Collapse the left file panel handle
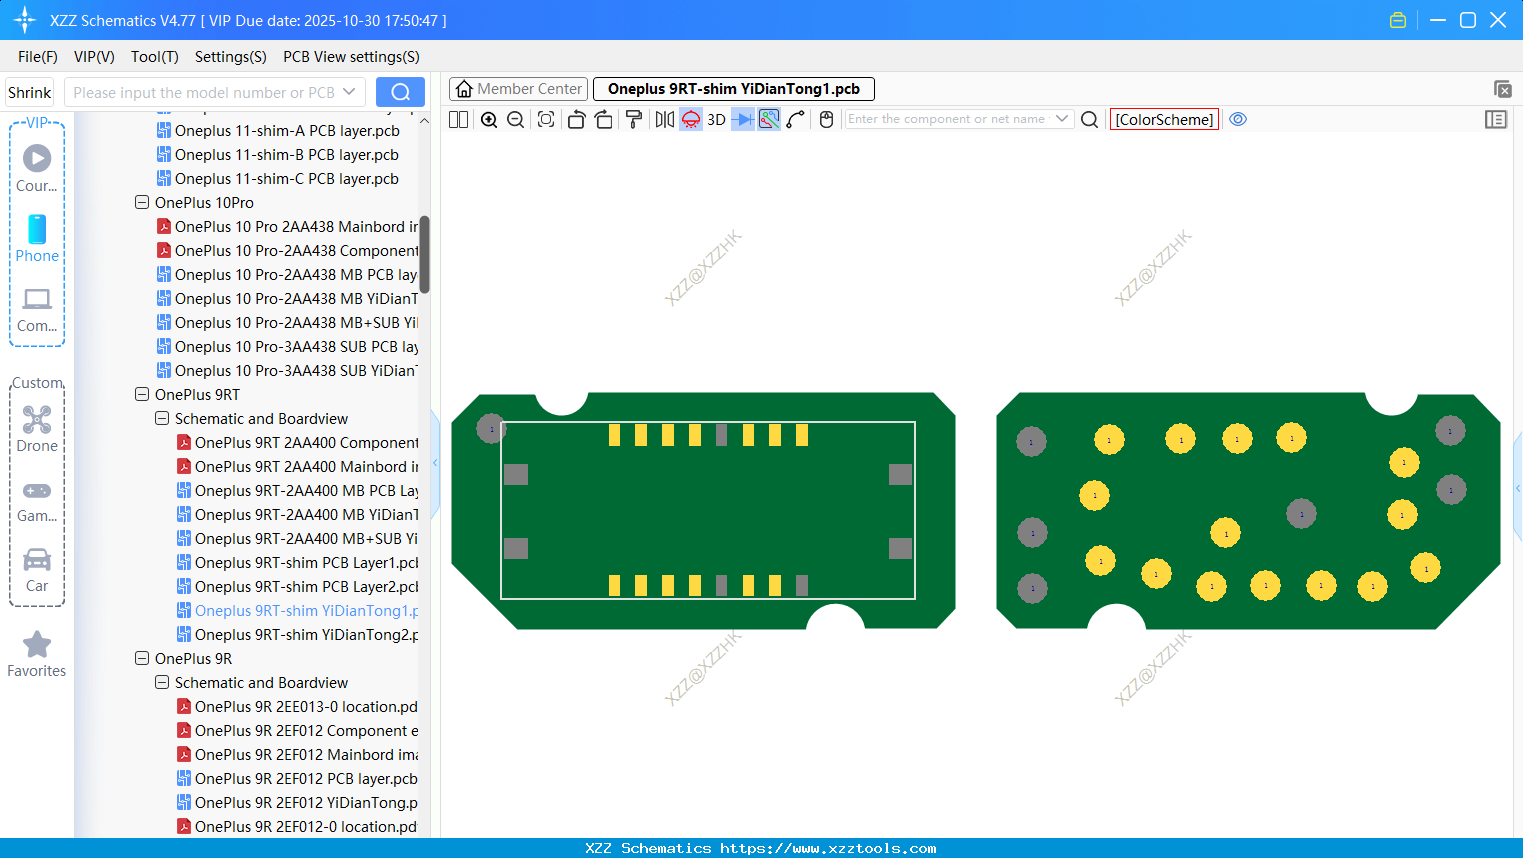The image size is (1523, 858). [435, 463]
